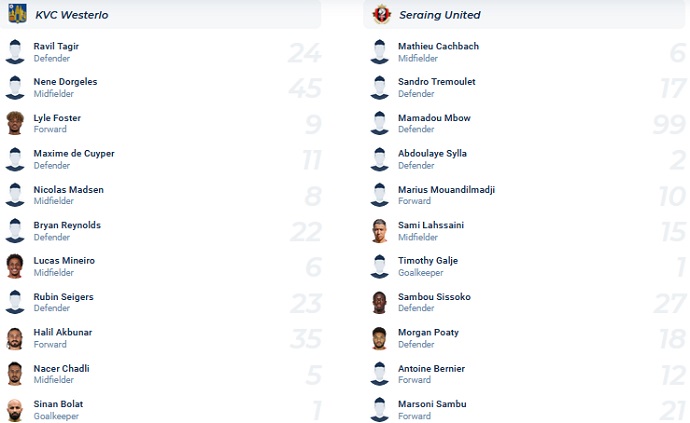Select player name Ravil Tagir
Viewport: 690px width, 423px height.
tap(56, 46)
